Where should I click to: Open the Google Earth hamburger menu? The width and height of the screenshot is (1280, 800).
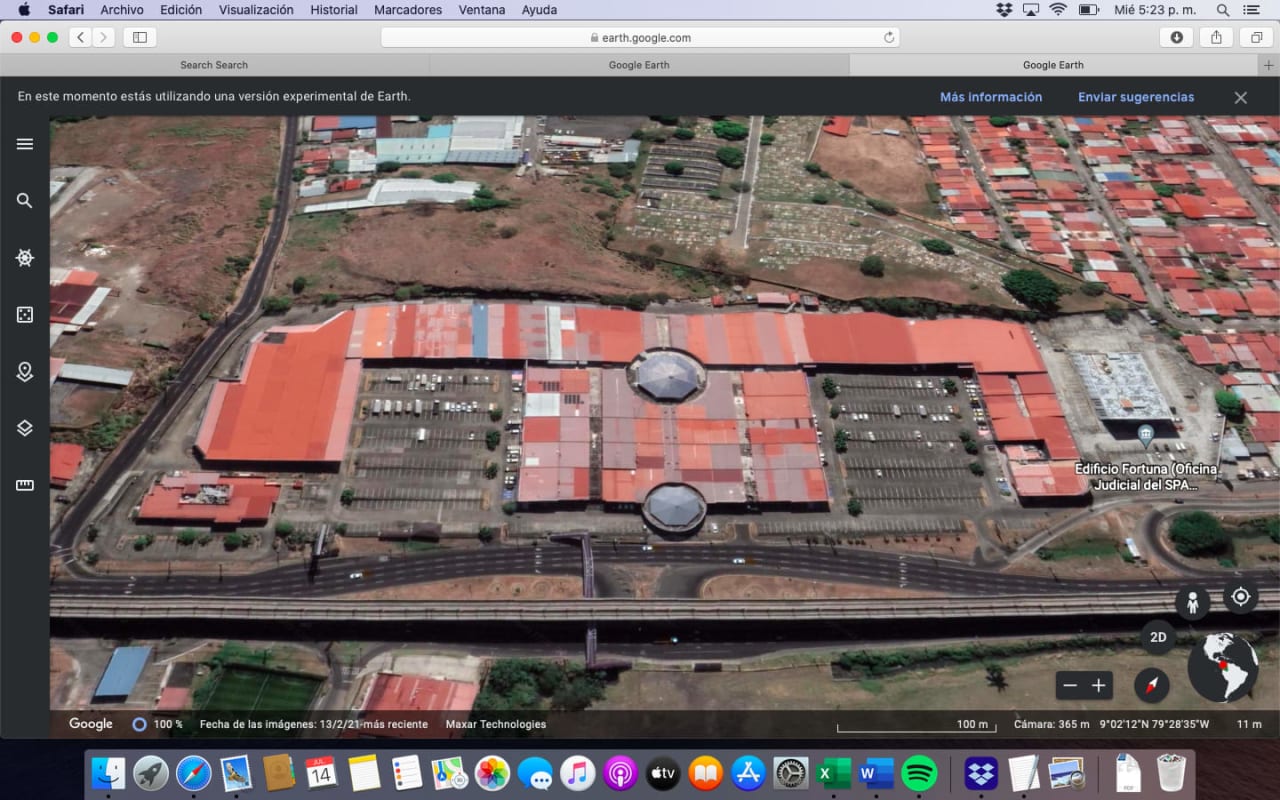(x=25, y=144)
